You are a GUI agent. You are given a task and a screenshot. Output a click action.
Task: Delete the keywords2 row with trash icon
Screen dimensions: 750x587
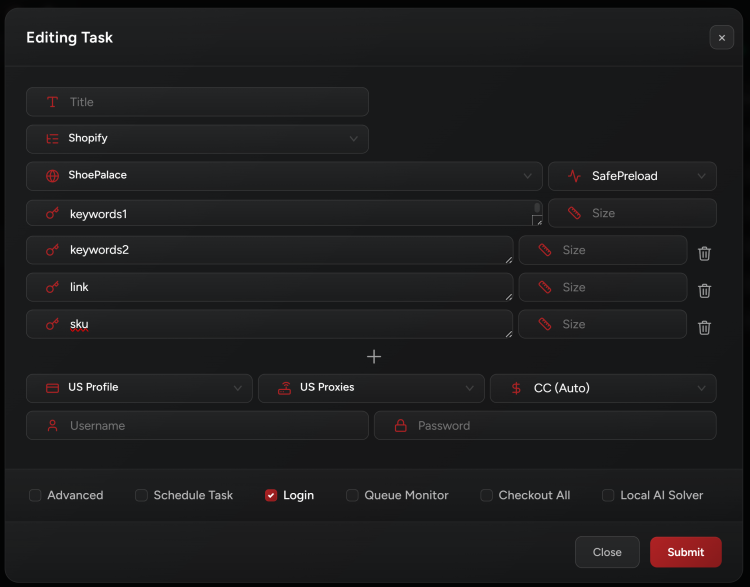click(704, 253)
